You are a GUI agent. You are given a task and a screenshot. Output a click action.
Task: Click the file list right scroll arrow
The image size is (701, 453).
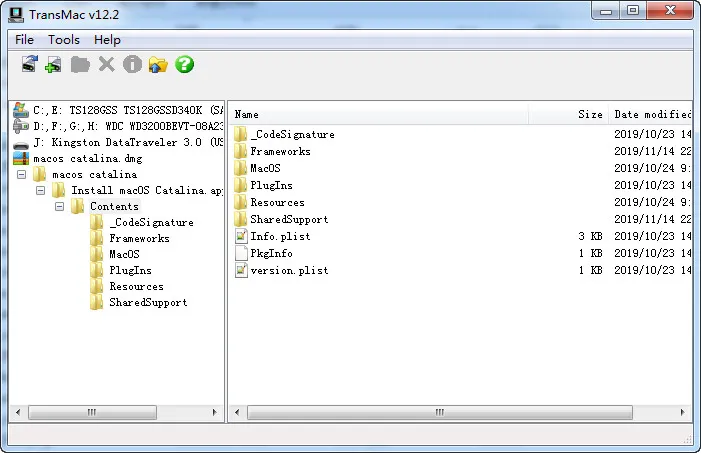pyautogui.click(x=683, y=412)
